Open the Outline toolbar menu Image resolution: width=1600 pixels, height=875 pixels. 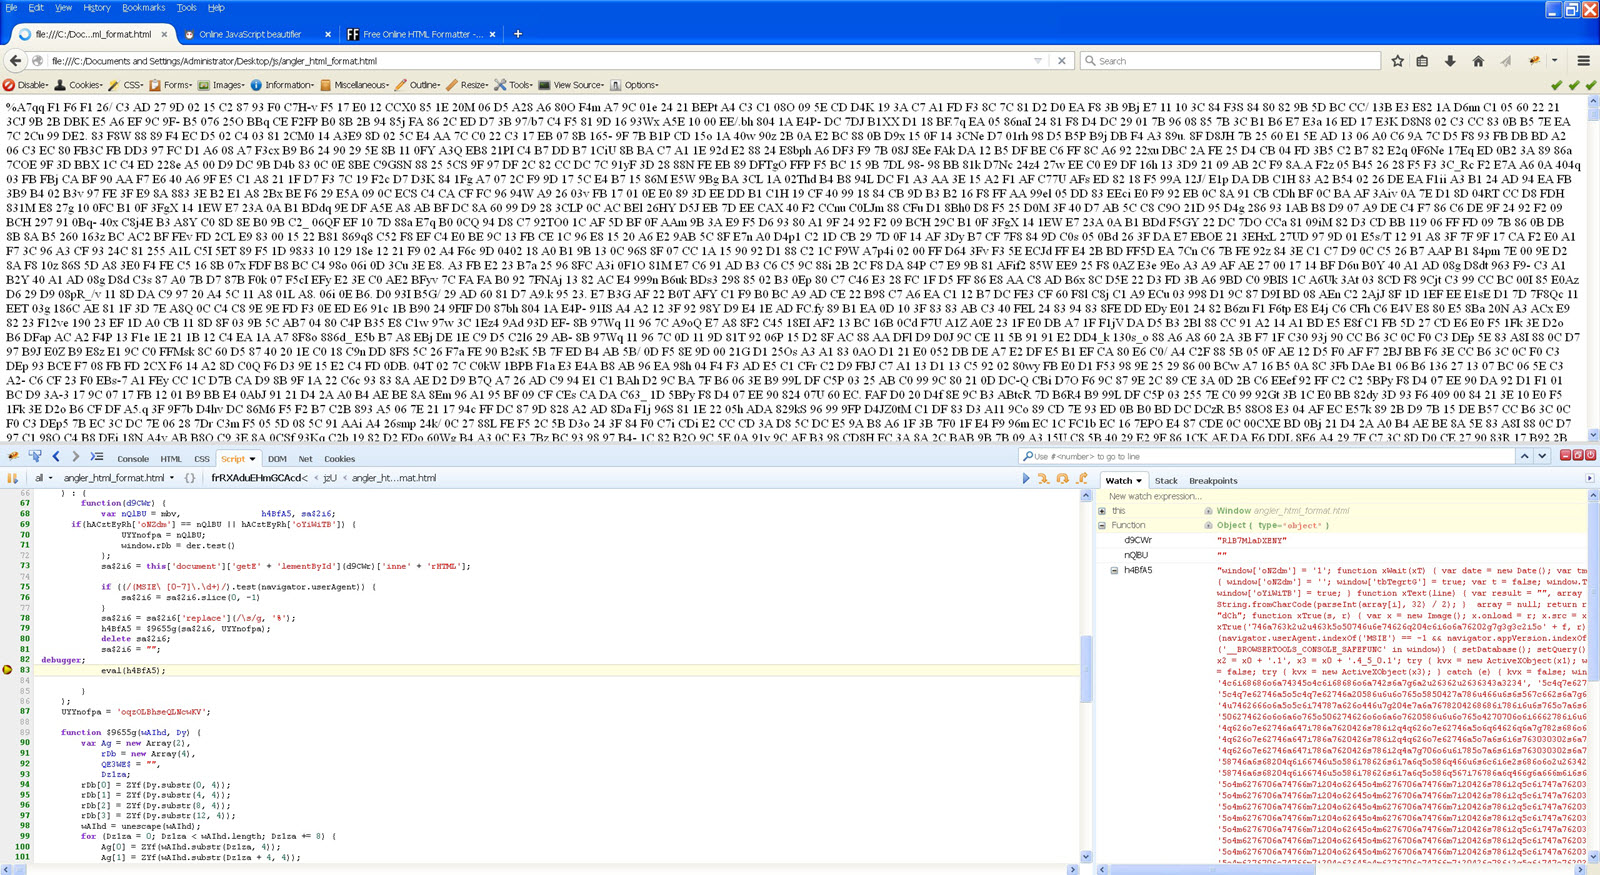click(418, 85)
